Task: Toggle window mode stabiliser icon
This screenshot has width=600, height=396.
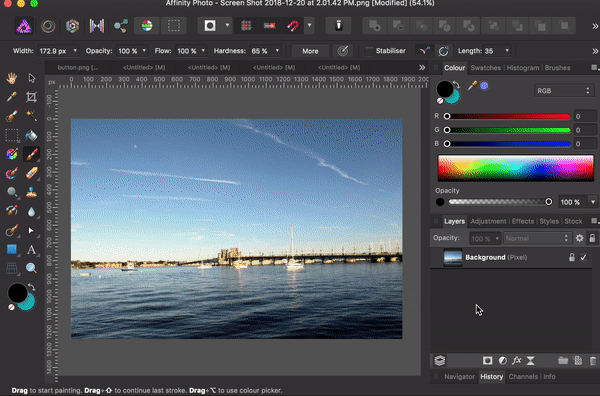Action: (443, 51)
